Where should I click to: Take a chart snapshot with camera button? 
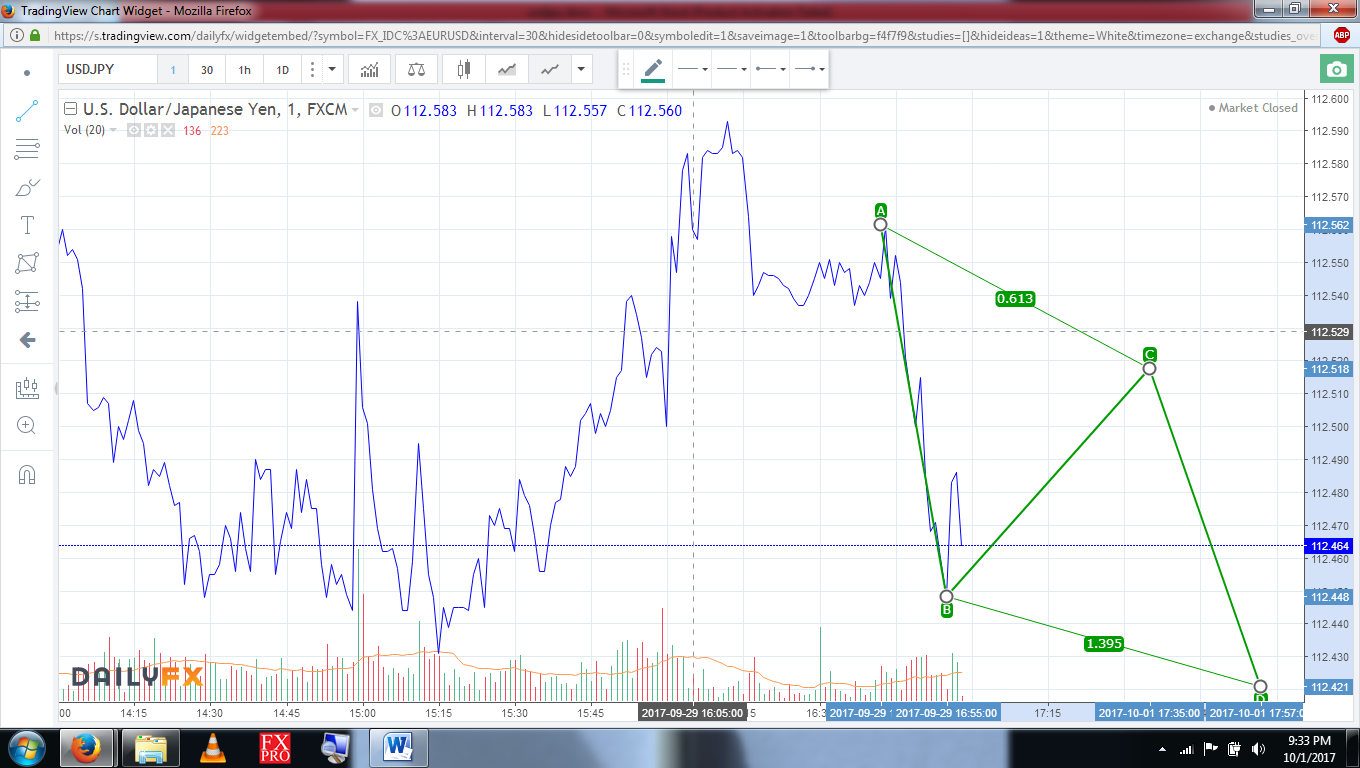1335,69
